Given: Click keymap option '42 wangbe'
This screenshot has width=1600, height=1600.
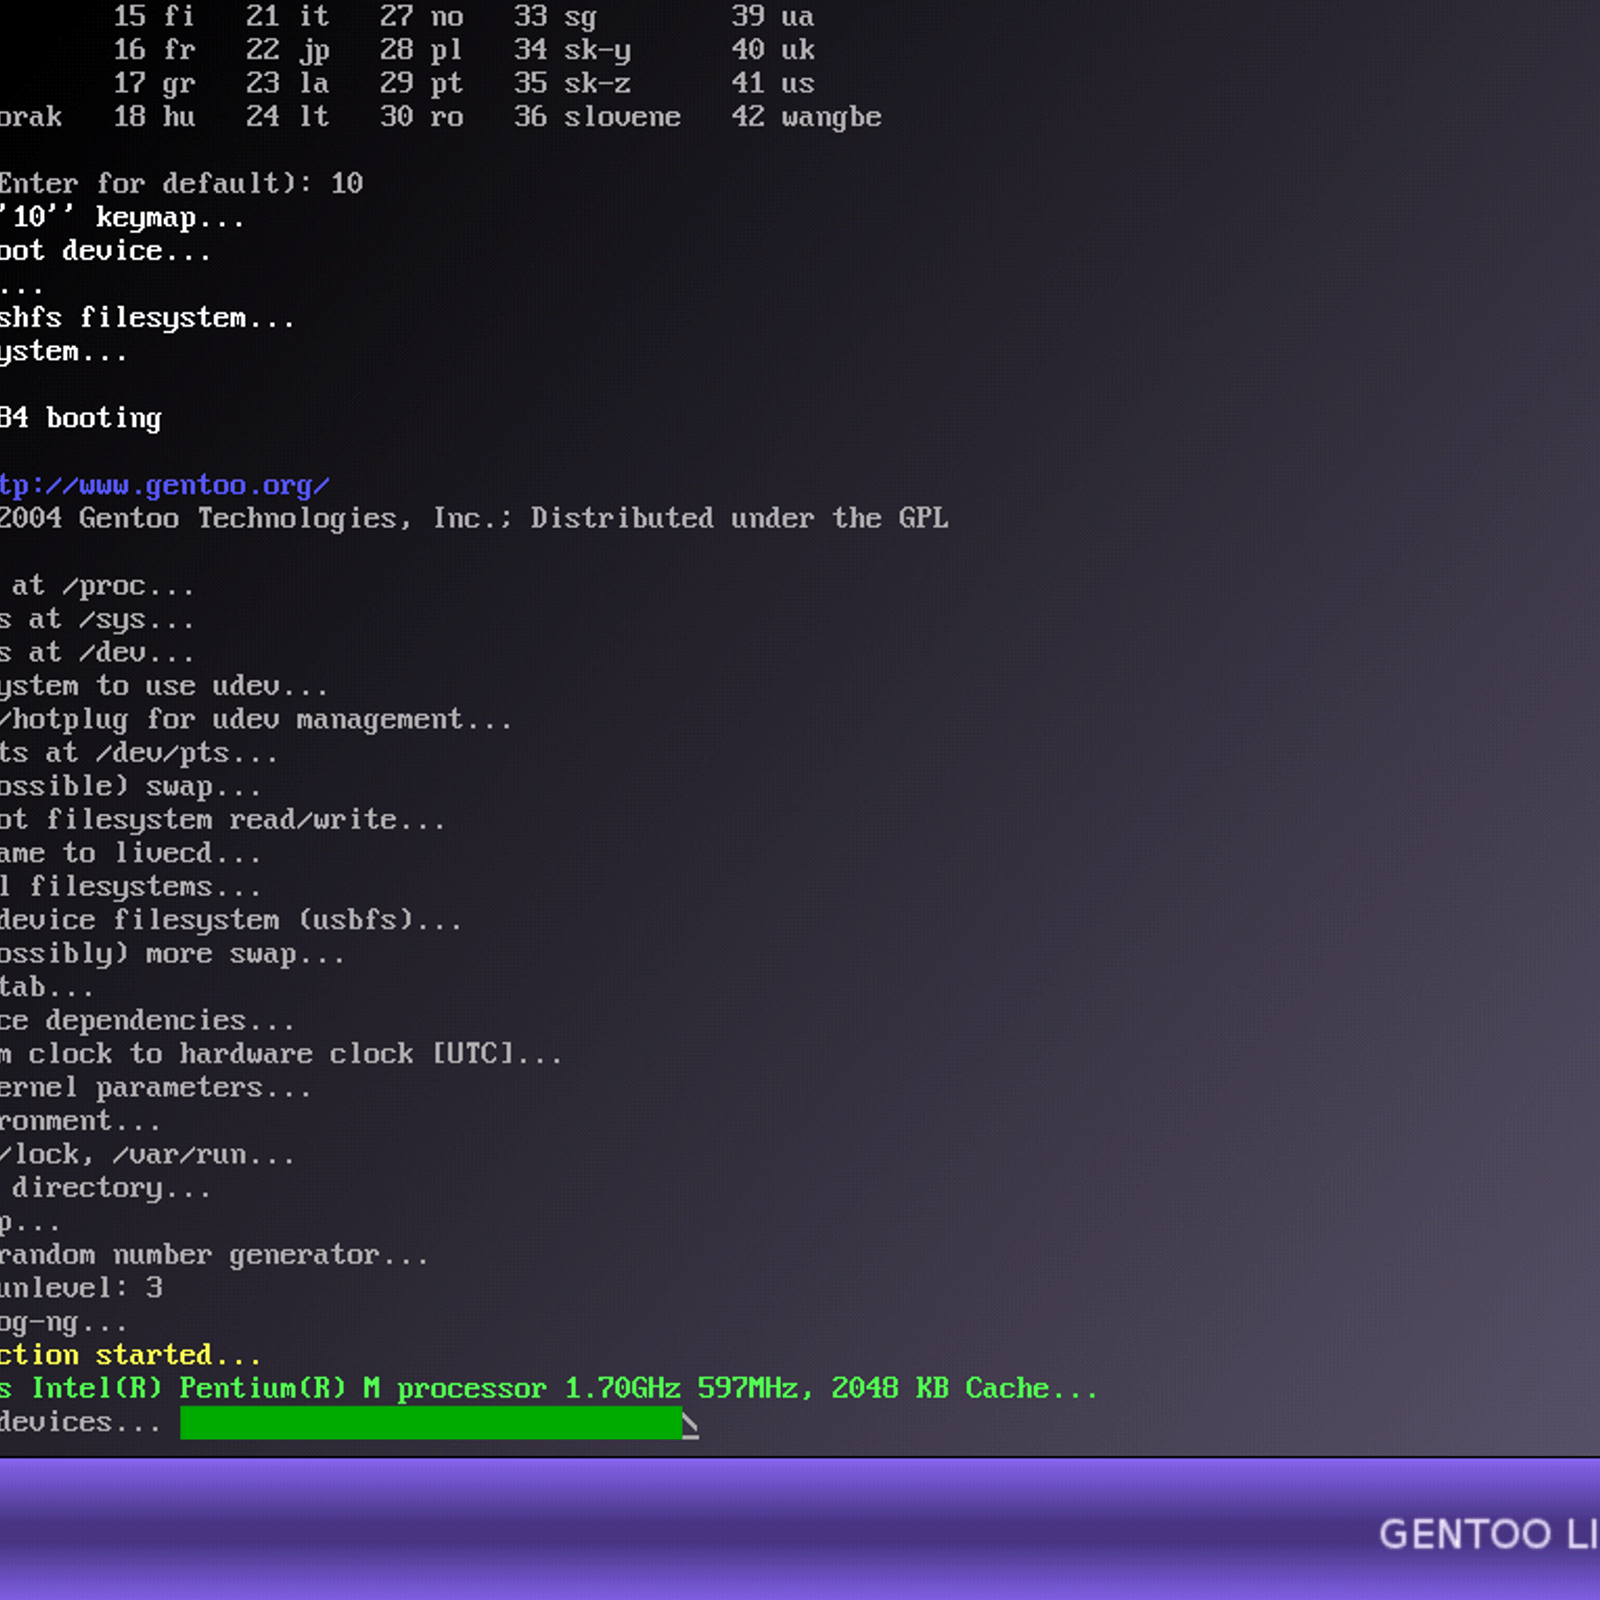Looking at the screenshot, I should point(806,117).
